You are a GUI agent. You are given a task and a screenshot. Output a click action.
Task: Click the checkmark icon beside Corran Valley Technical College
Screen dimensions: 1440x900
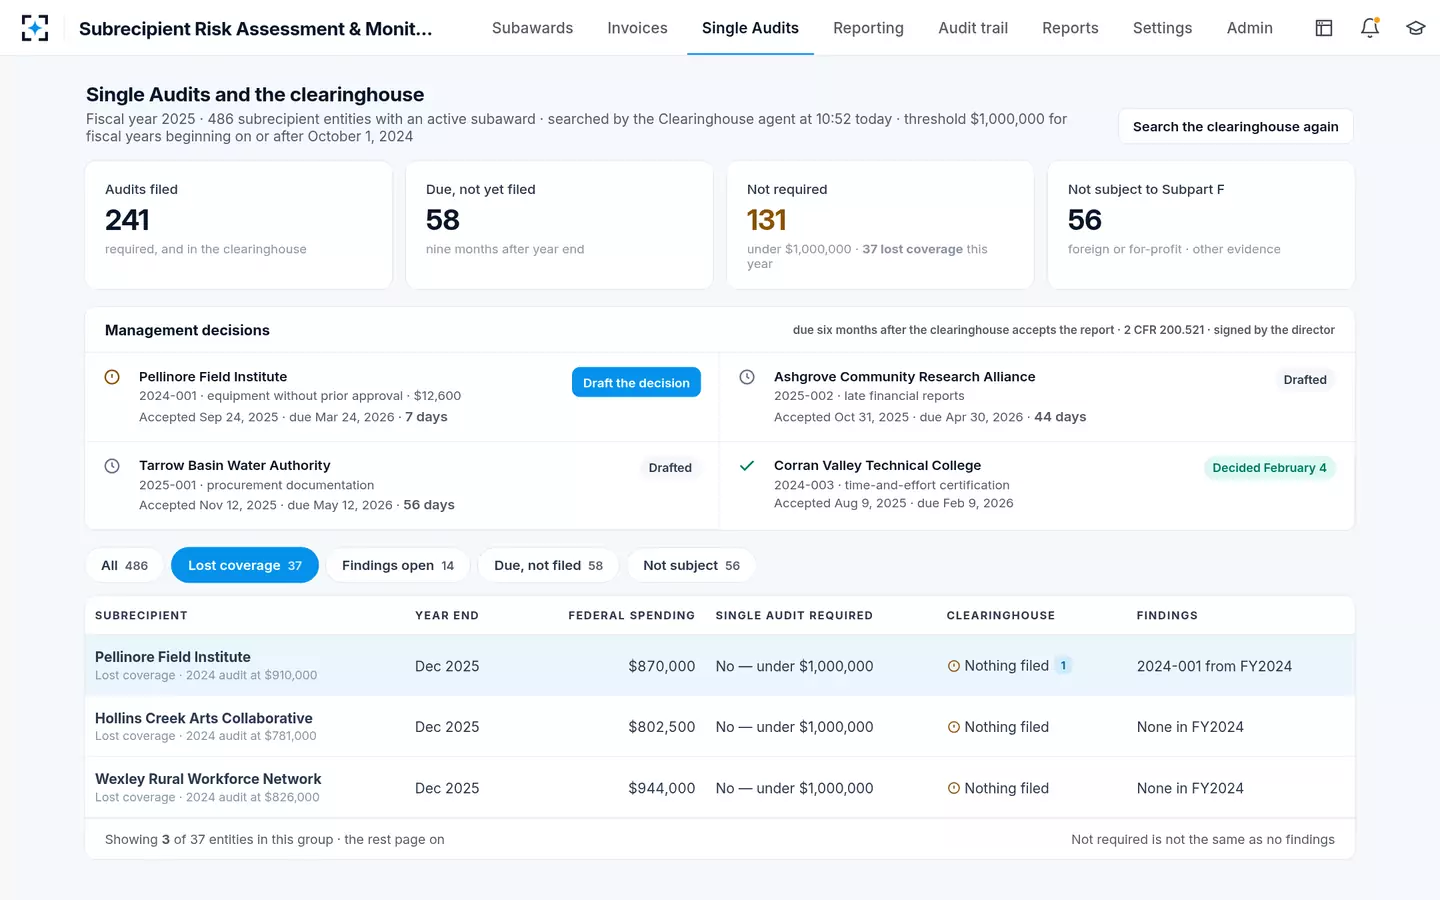pyautogui.click(x=747, y=466)
